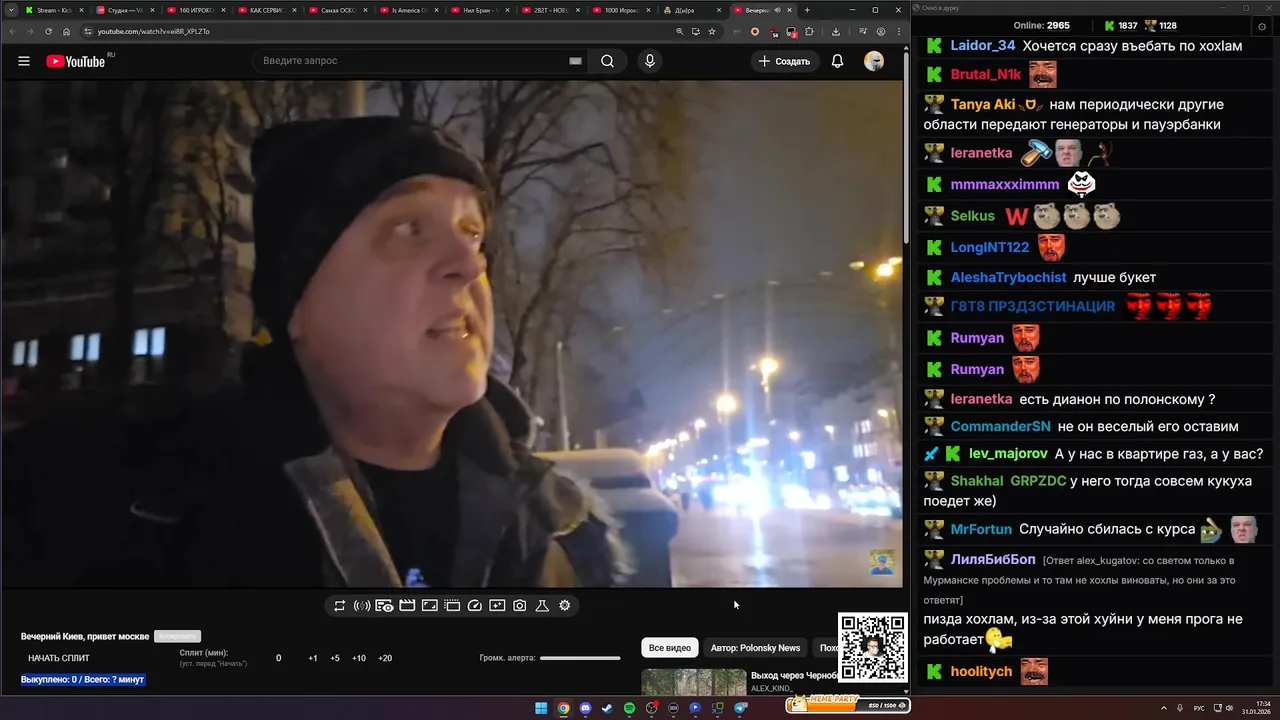Add +20 minutes to split

385,658
